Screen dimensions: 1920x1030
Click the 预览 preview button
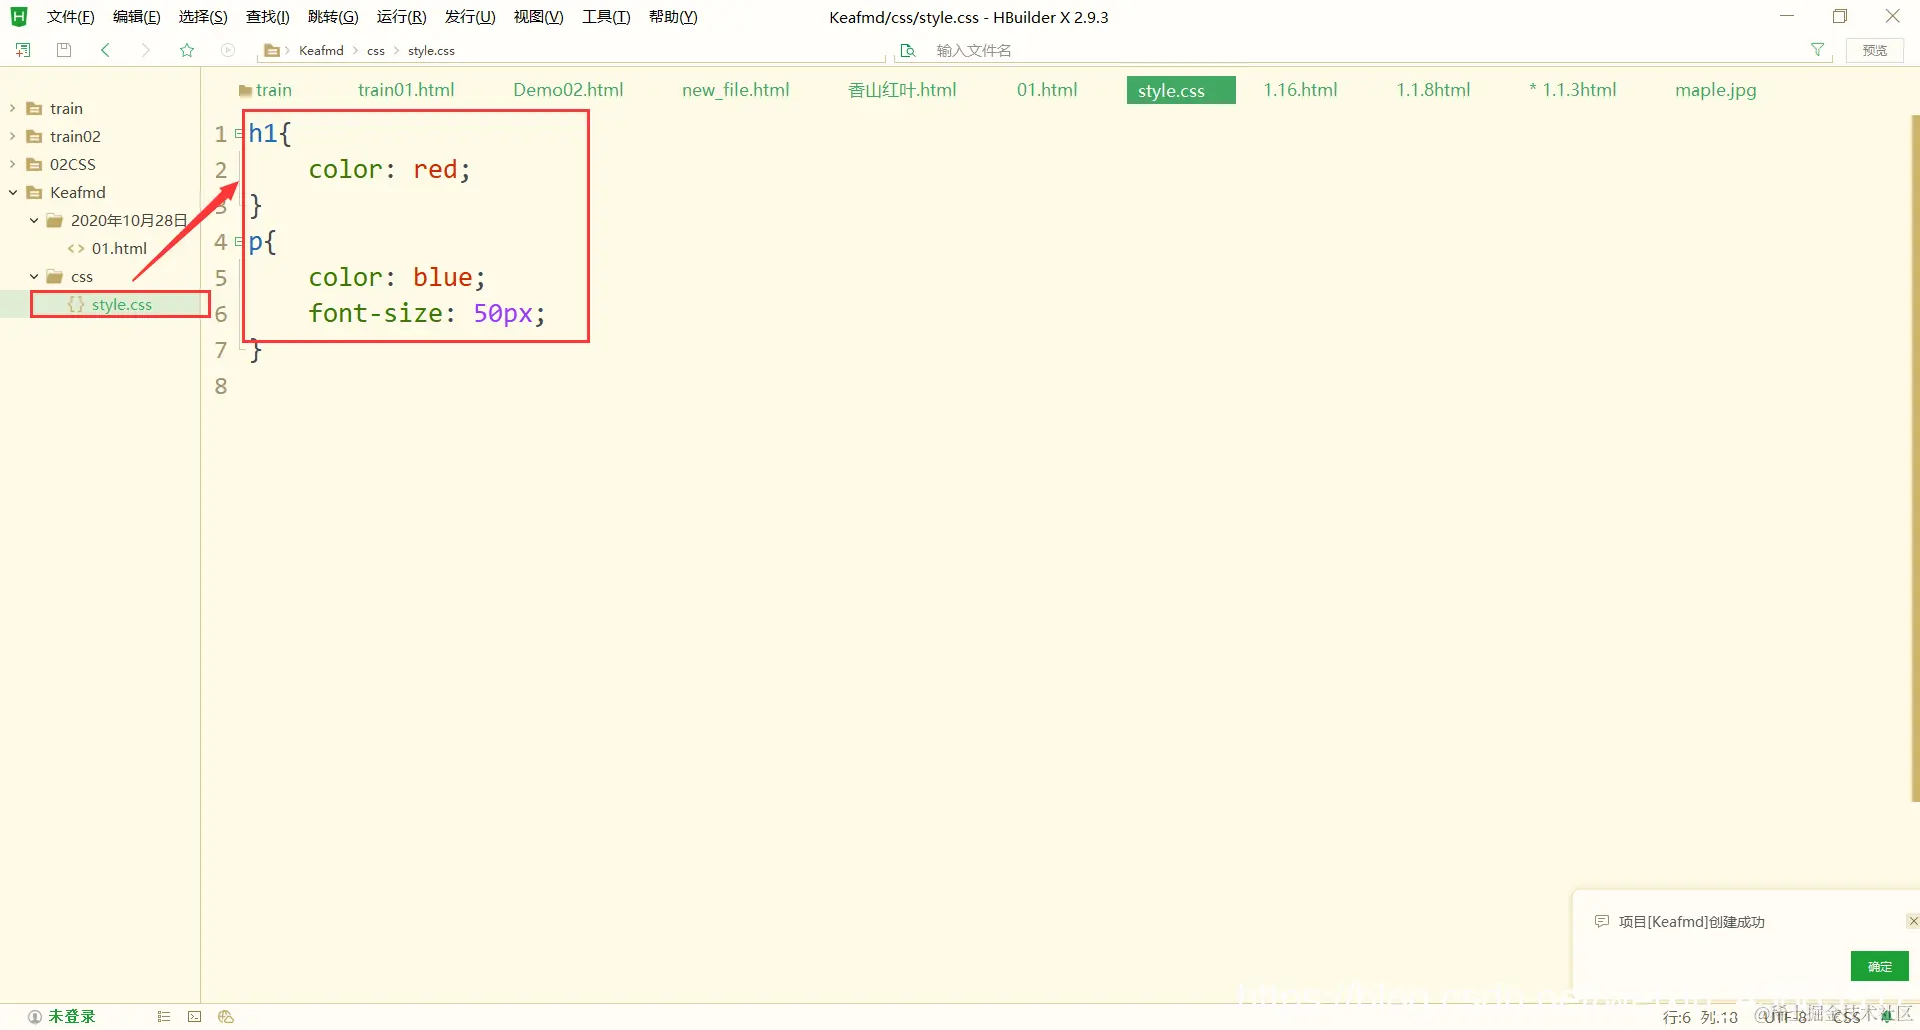(1875, 50)
